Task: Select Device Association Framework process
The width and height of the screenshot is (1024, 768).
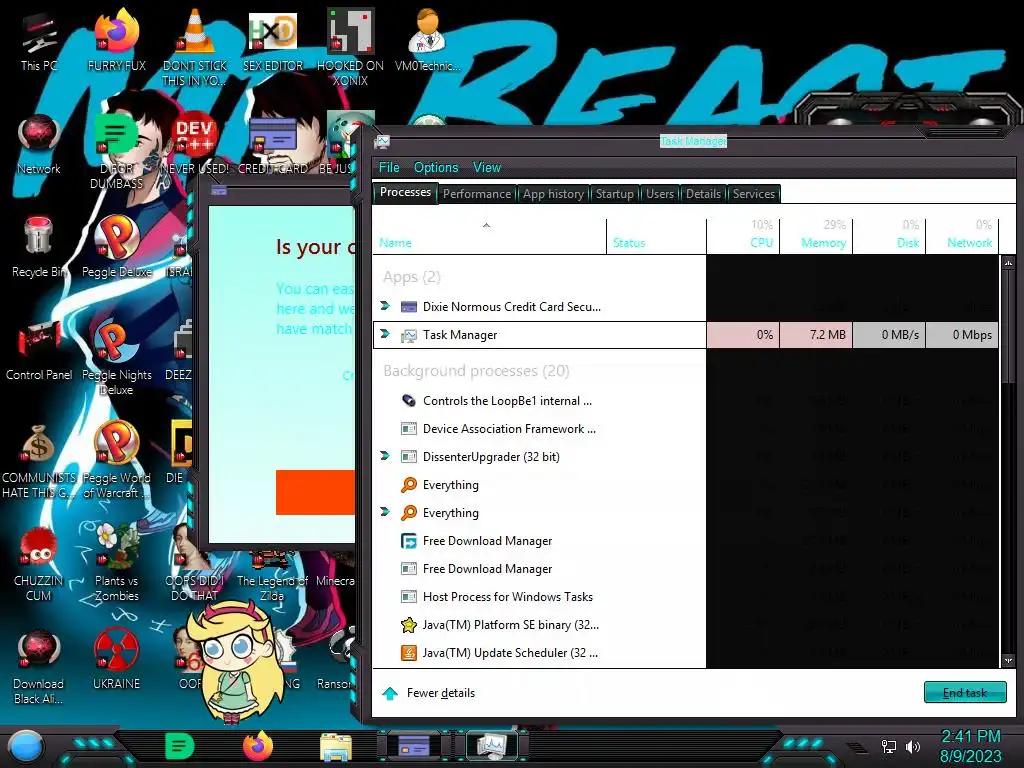Action: [x=685, y=429]
